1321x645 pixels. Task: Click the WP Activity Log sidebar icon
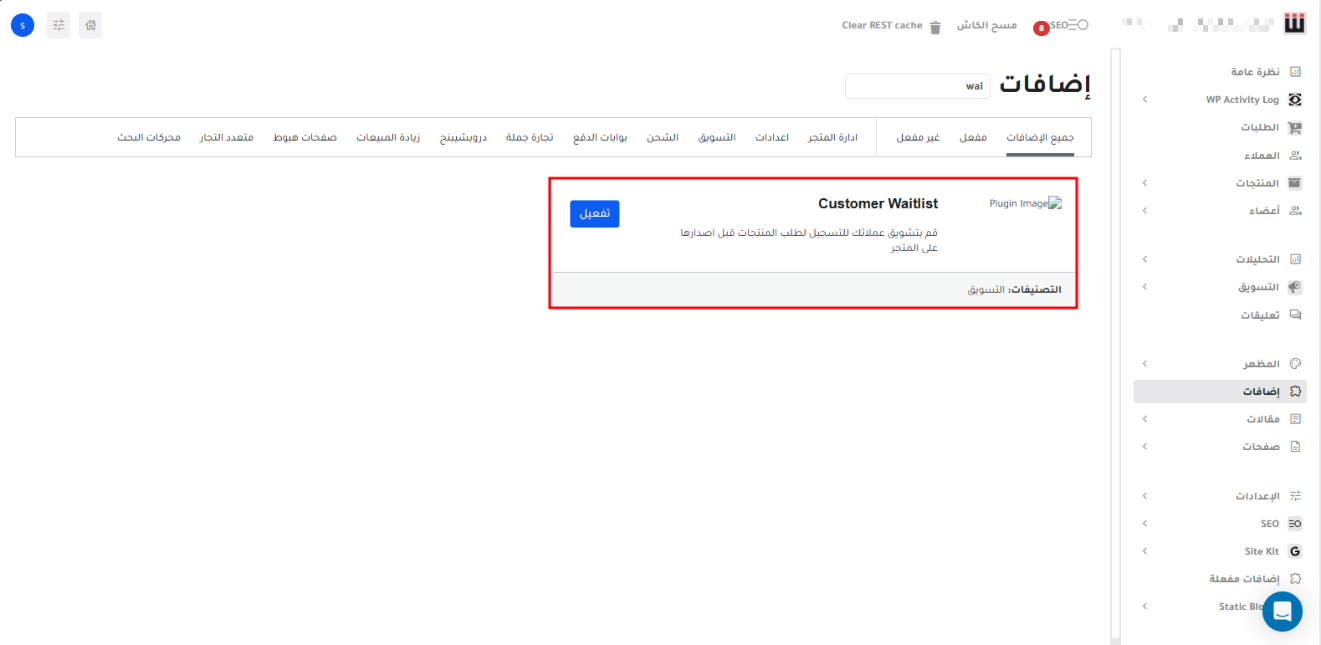click(x=1295, y=100)
